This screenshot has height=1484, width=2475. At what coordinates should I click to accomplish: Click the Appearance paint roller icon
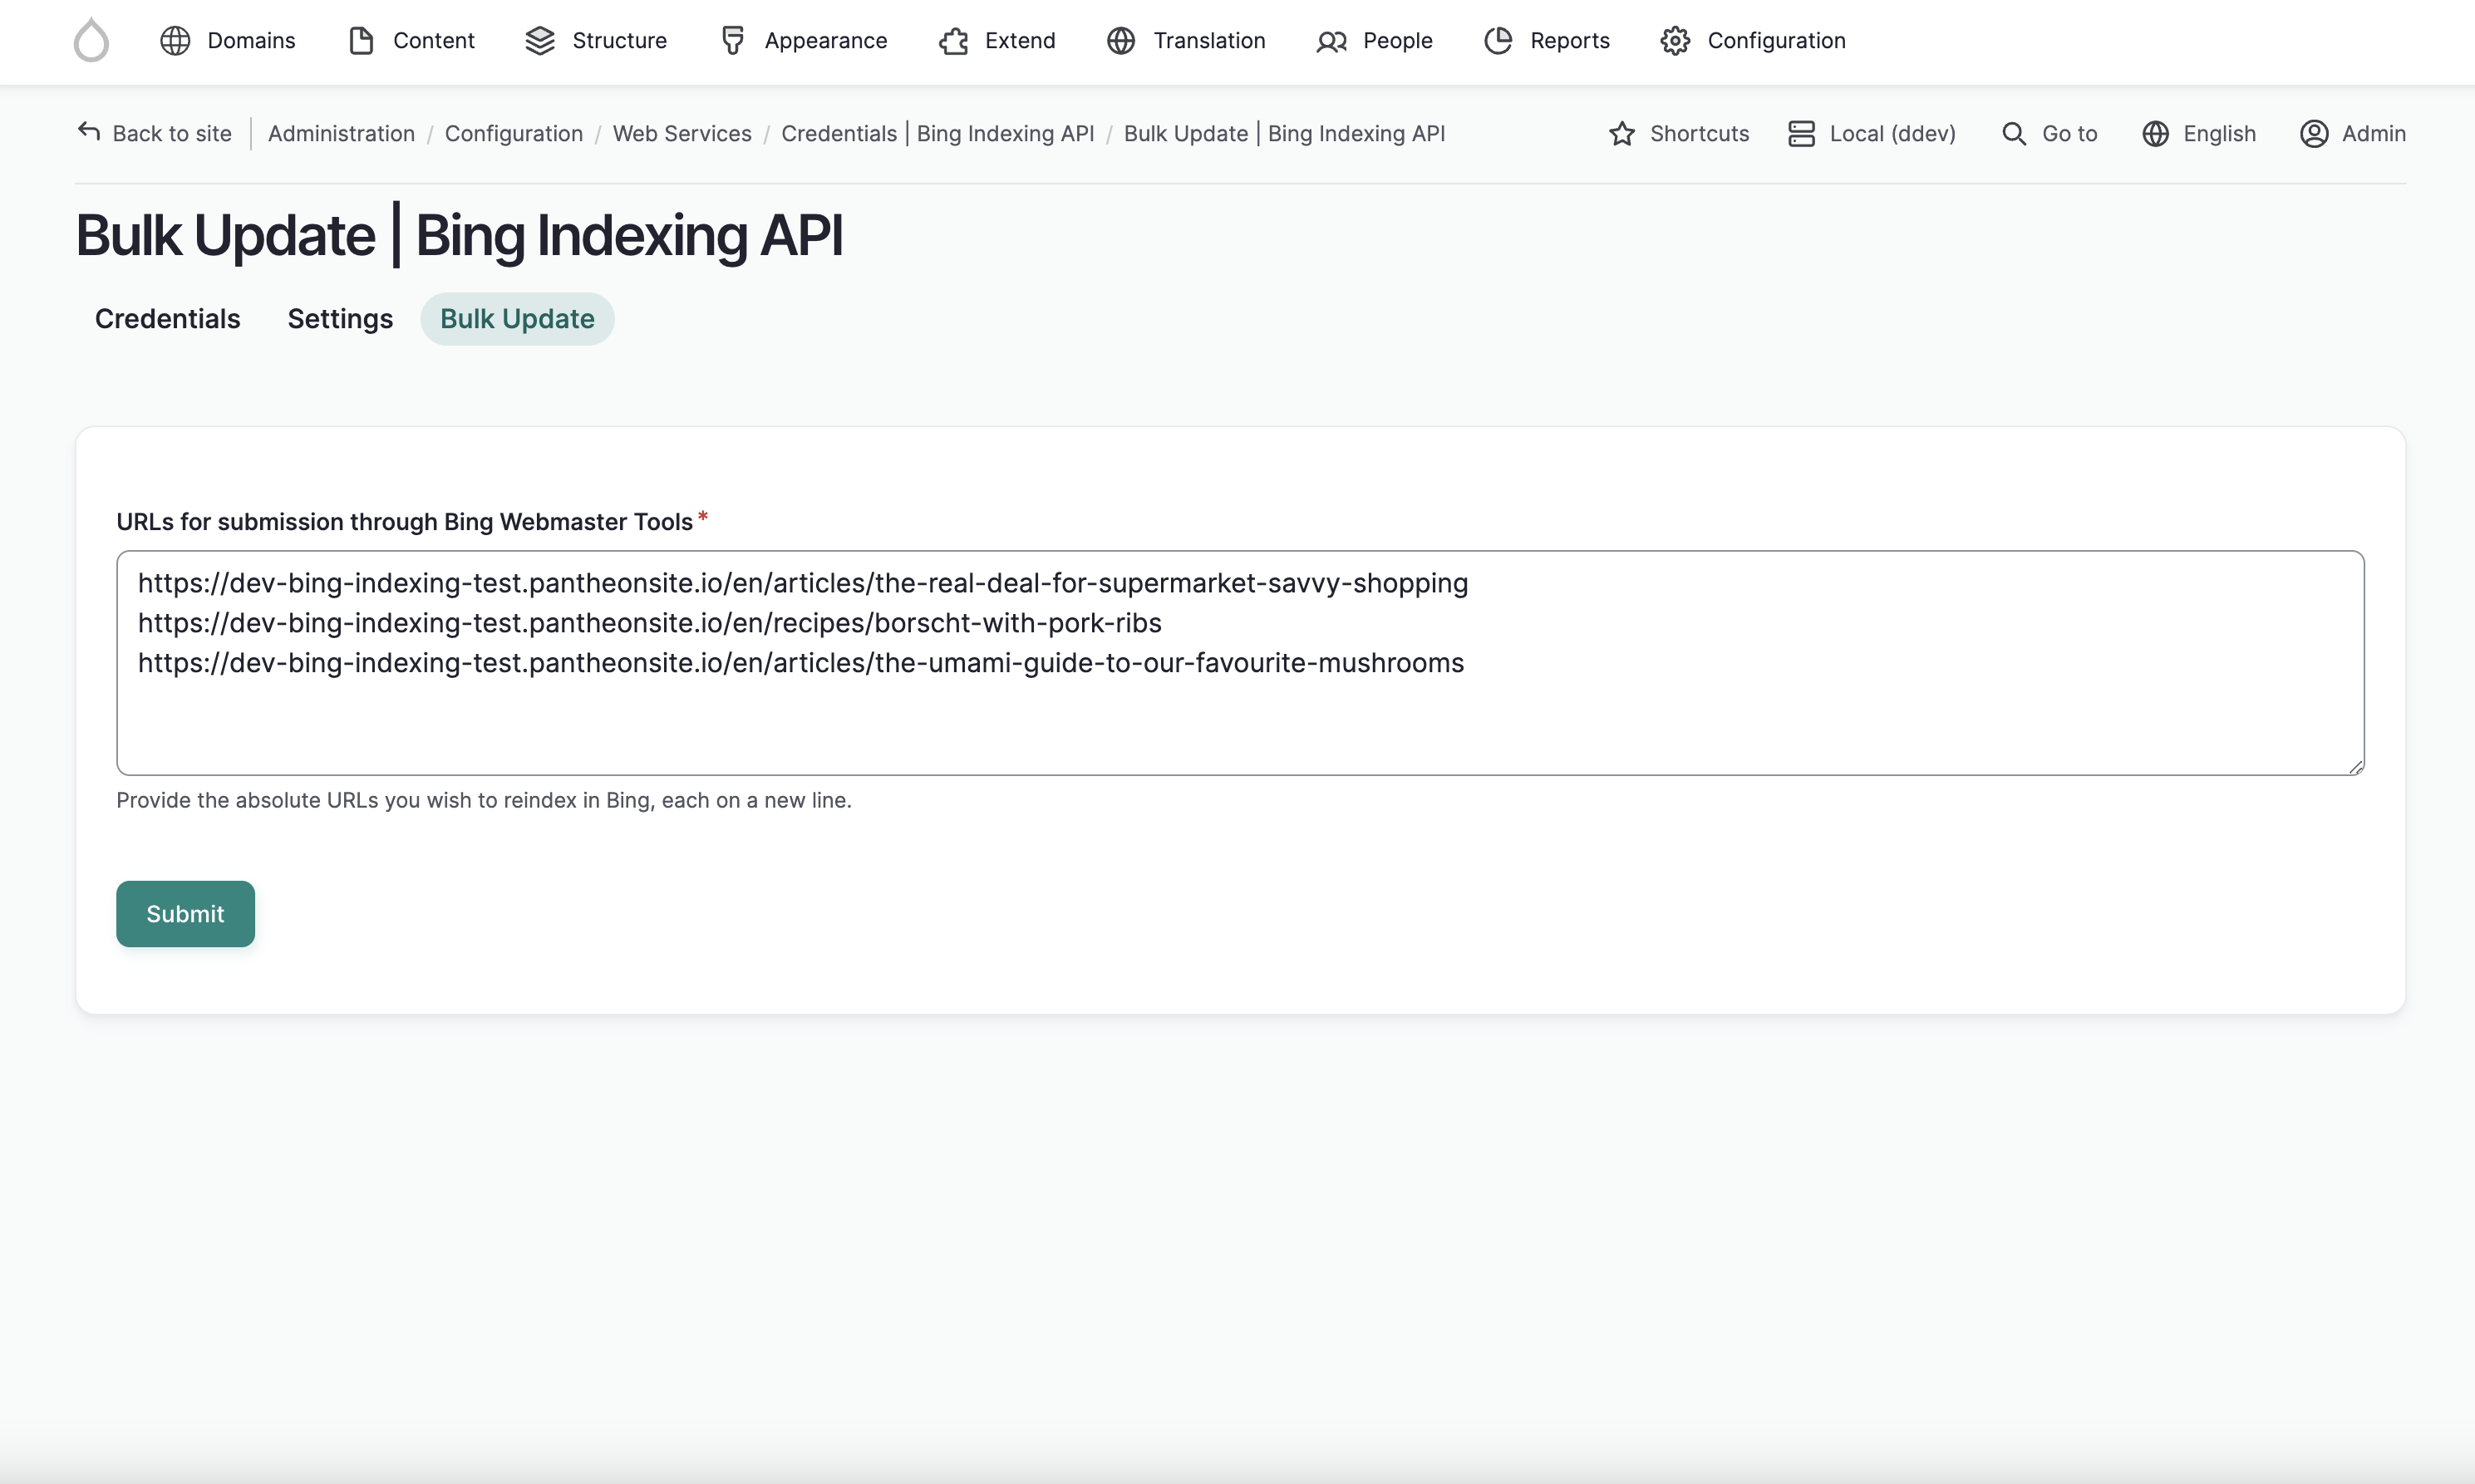click(733, 40)
